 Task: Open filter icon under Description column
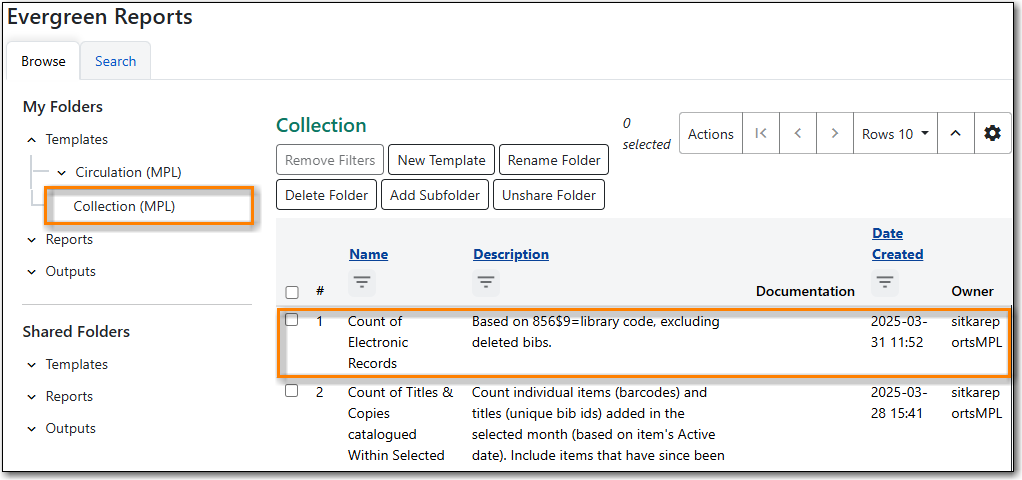click(x=486, y=283)
